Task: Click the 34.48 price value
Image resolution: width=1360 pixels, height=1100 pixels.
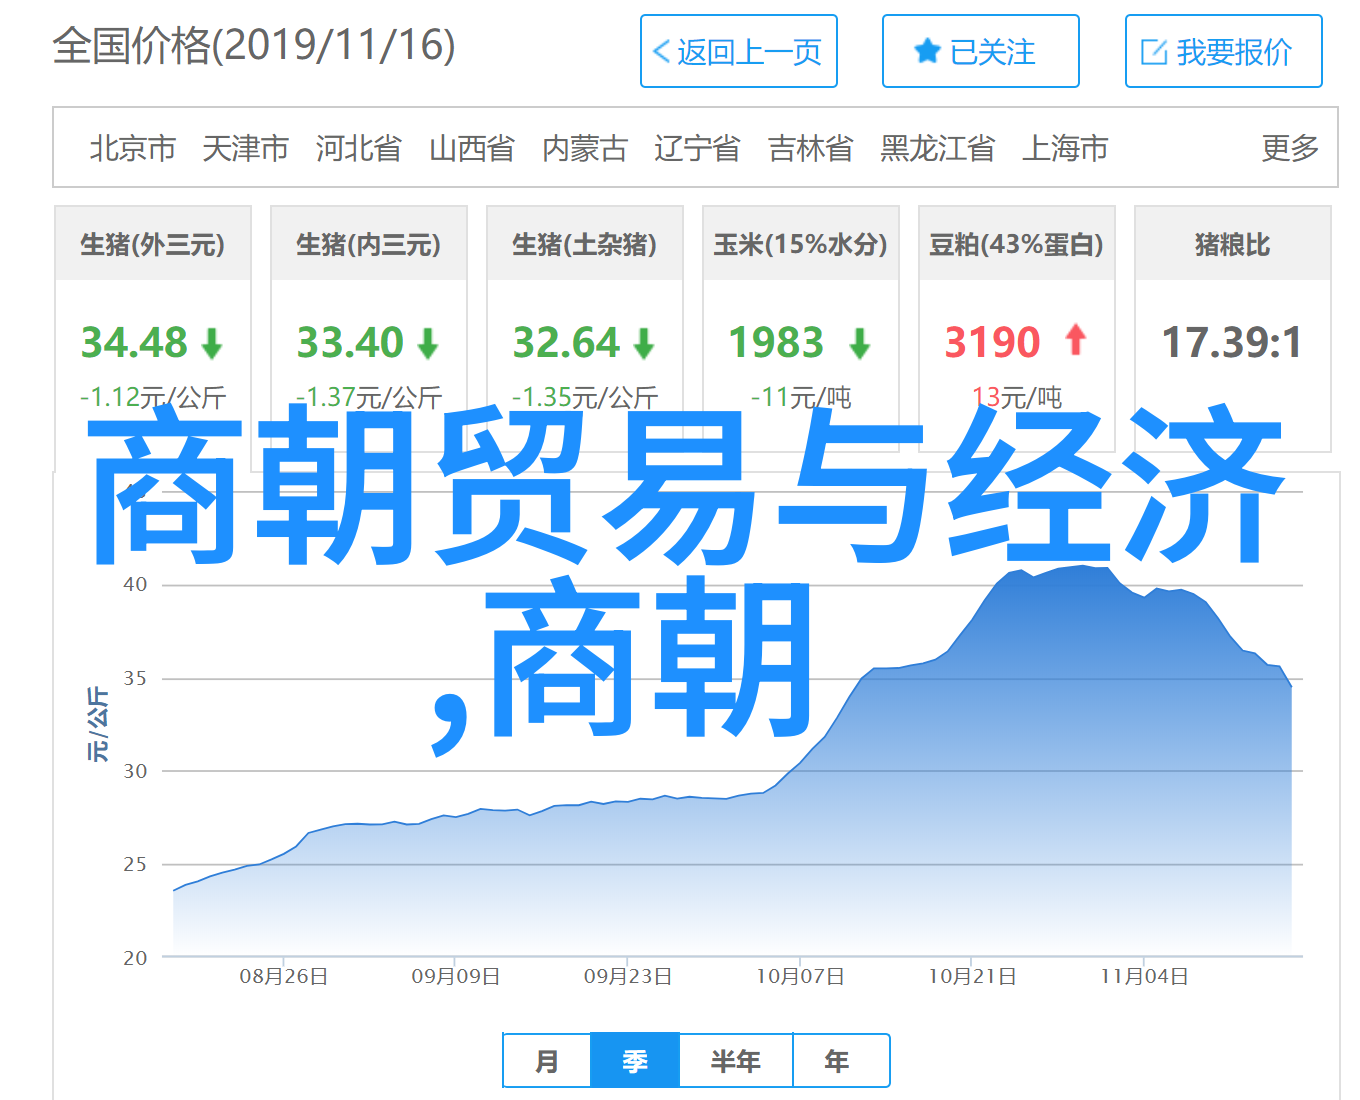Action: tap(134, 343)
